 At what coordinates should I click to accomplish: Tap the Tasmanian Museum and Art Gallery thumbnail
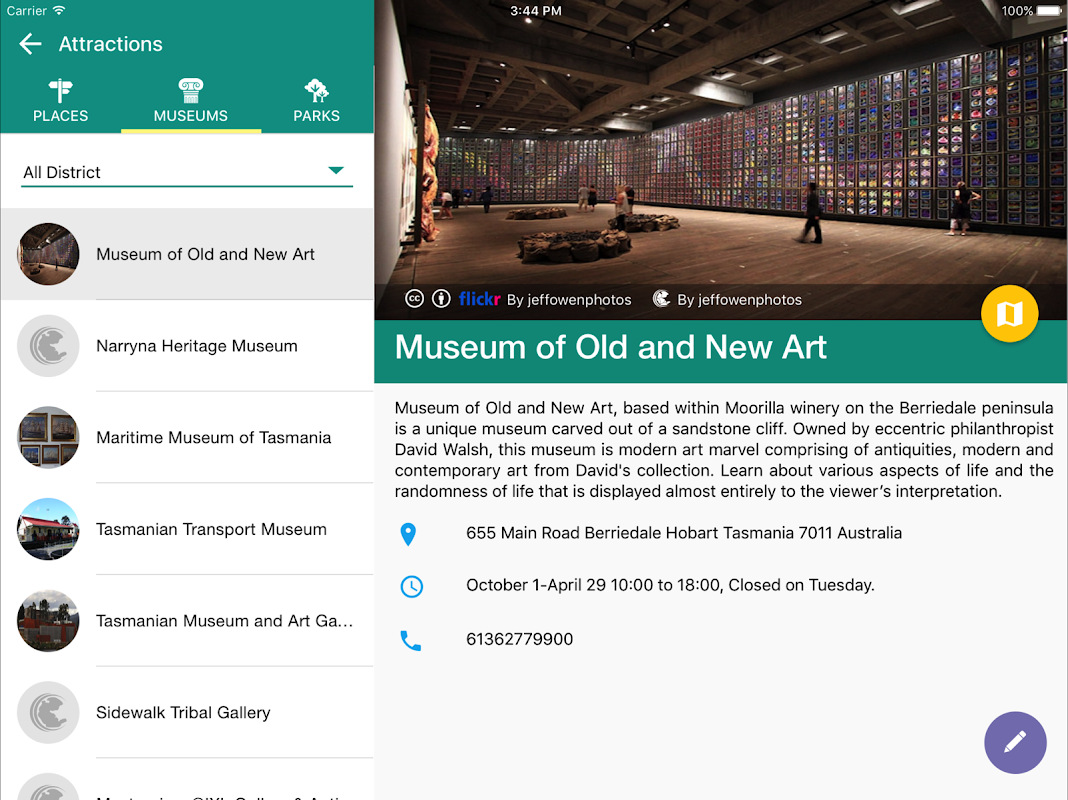48,621
